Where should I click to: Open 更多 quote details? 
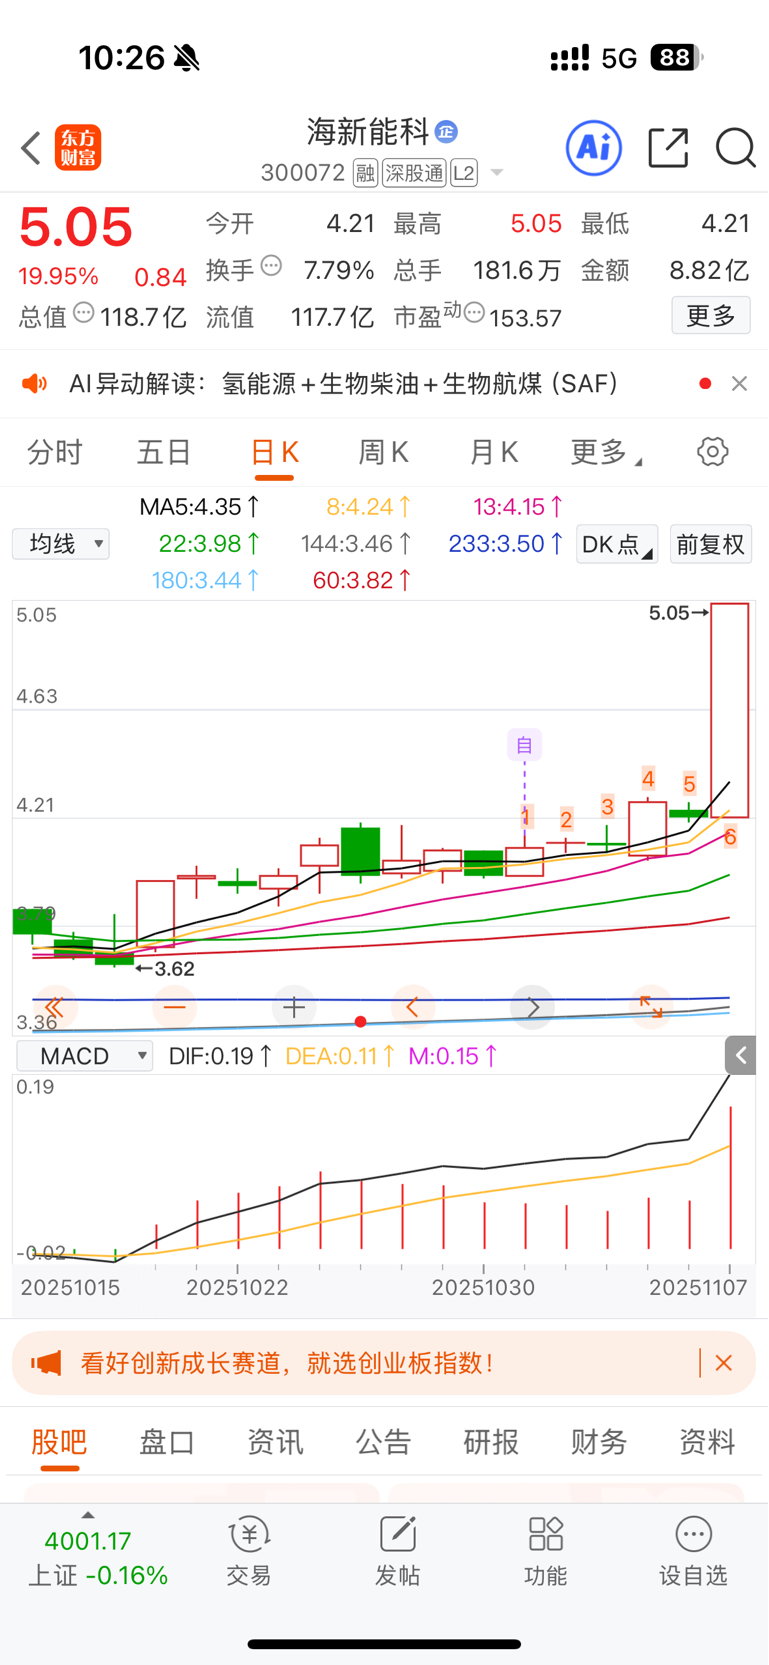tap(711, 316)
